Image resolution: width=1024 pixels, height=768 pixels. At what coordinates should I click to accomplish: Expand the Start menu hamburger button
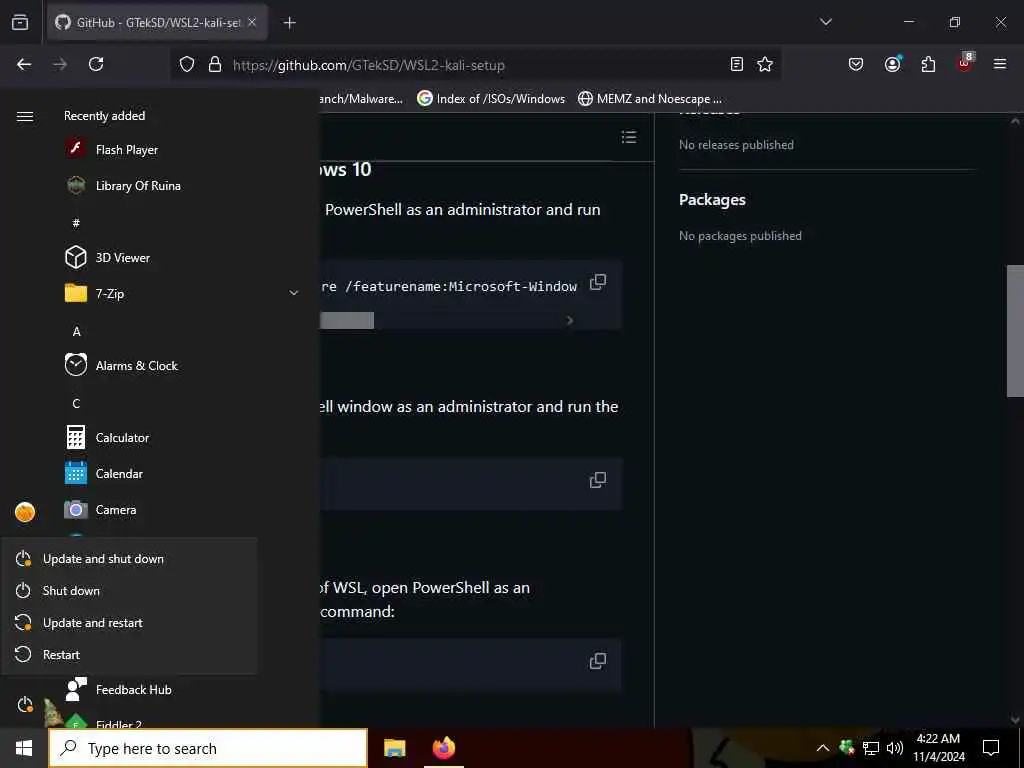click(x=25, y=116)
